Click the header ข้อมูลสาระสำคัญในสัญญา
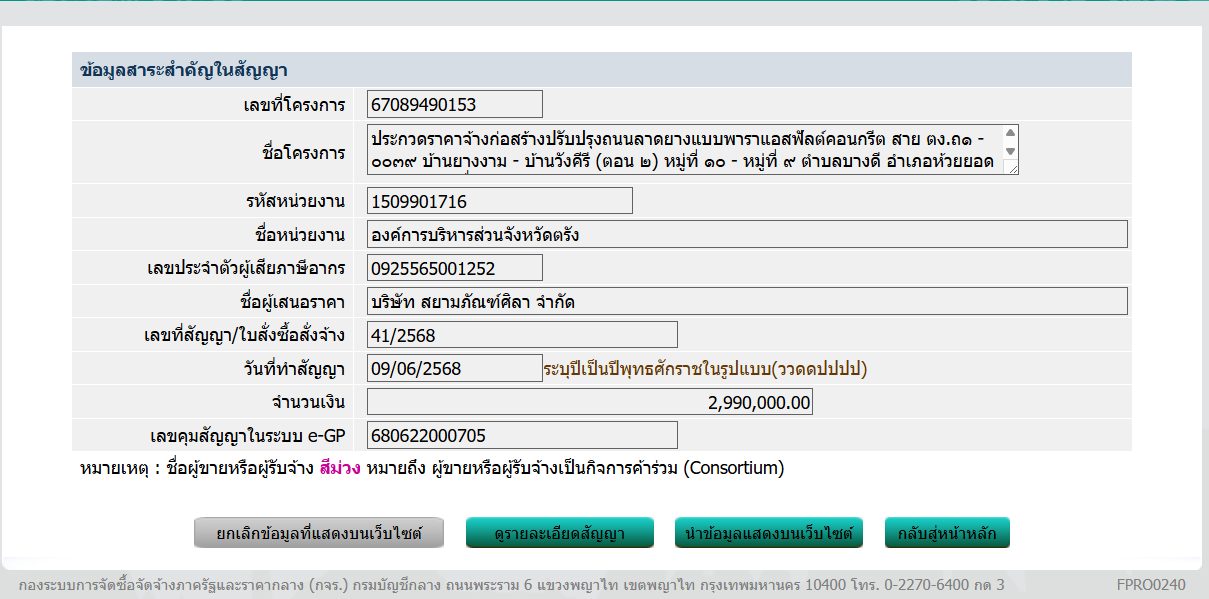Viewport: 1209px width, 599px height. 184,70
